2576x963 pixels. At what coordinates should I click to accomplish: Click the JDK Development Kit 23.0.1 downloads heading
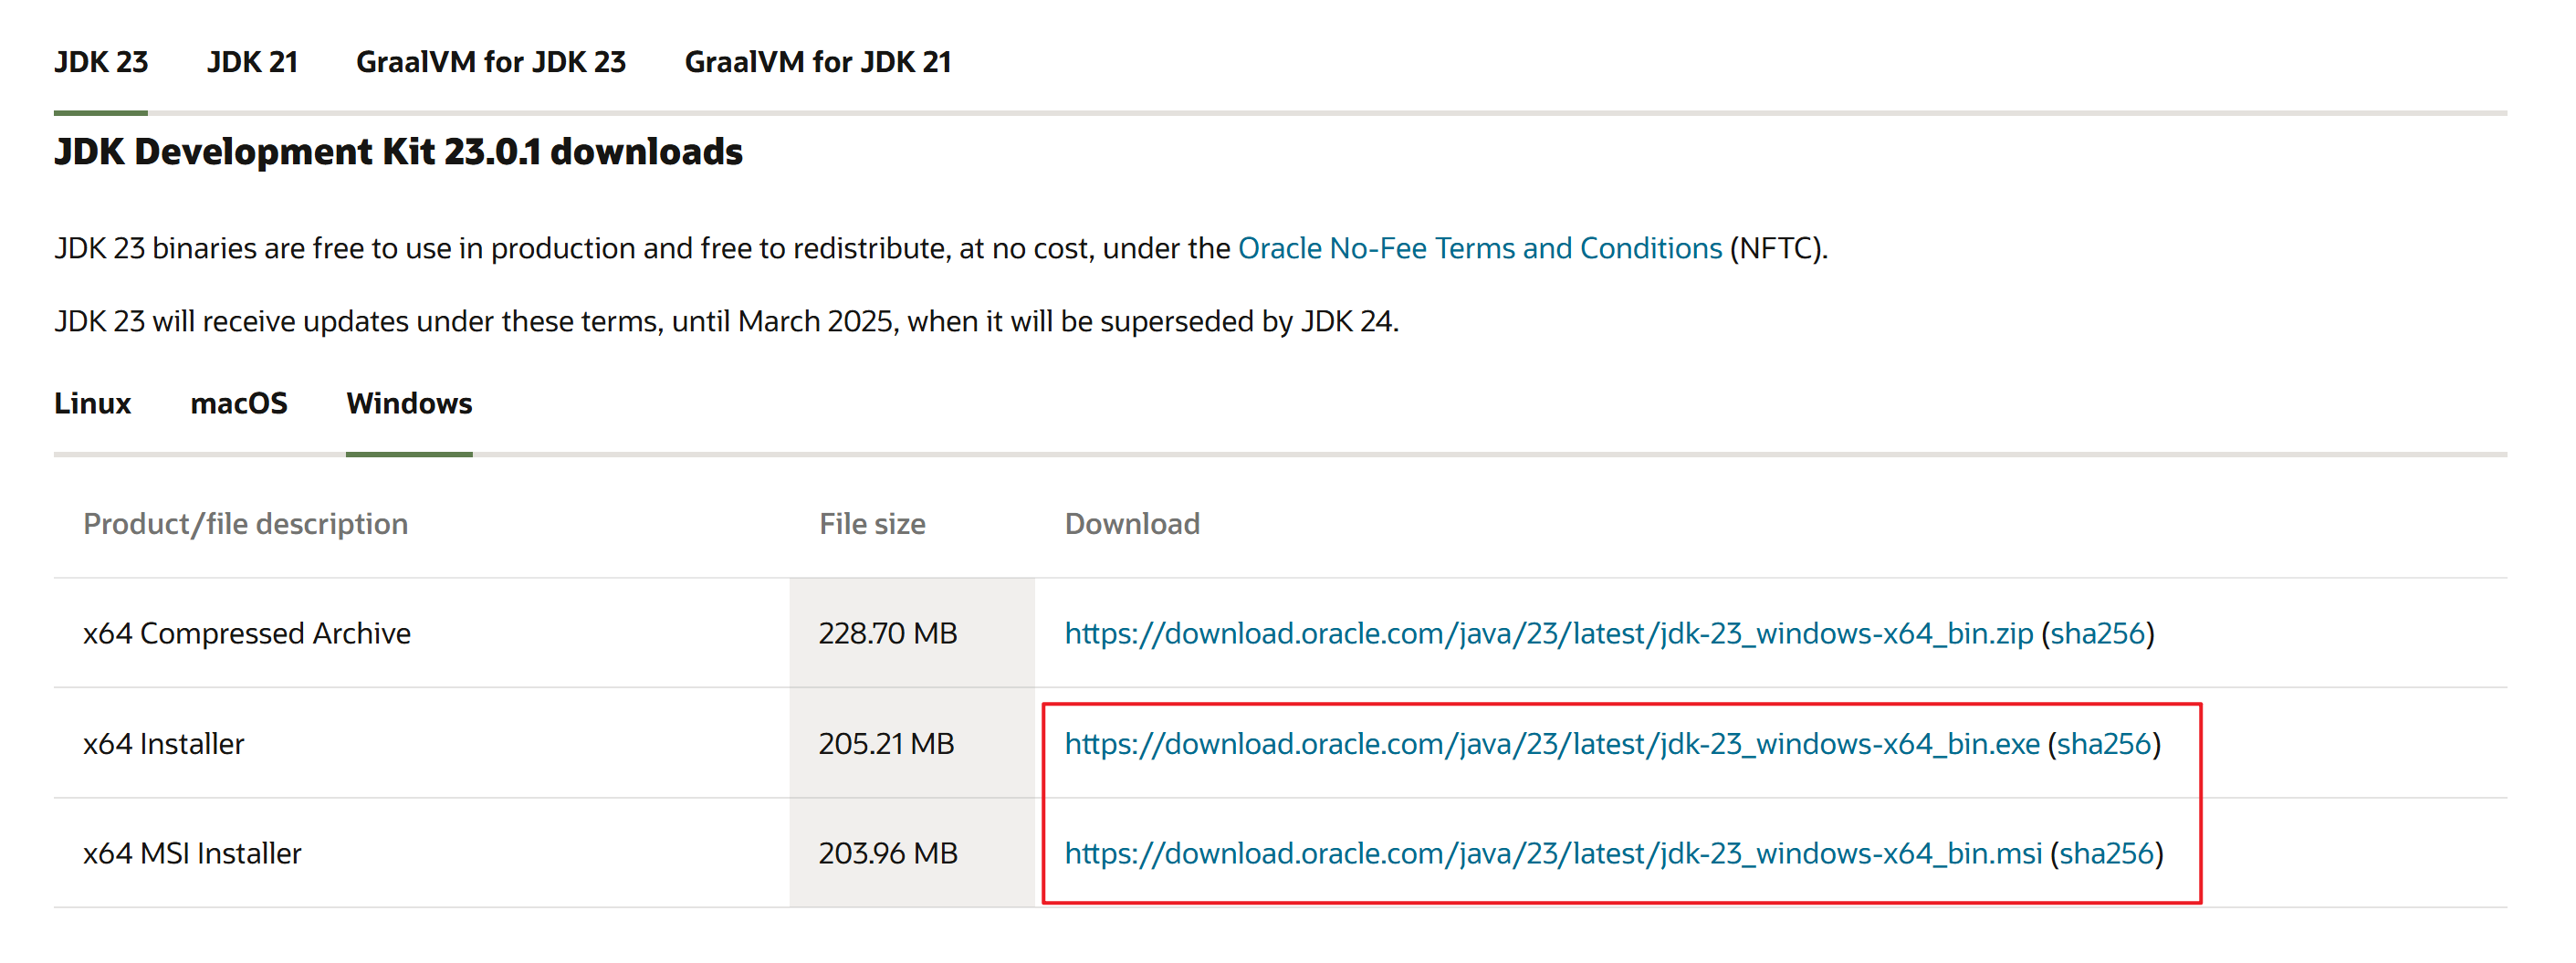tap(398, 152)
